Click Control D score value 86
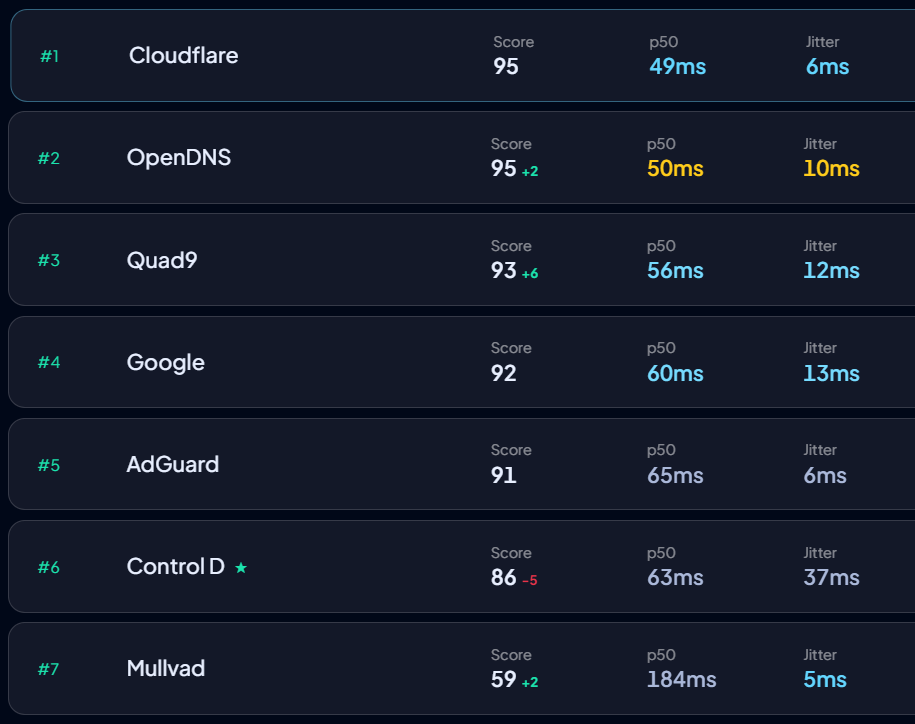The image size is (915, 724). (x=504, y=578)
